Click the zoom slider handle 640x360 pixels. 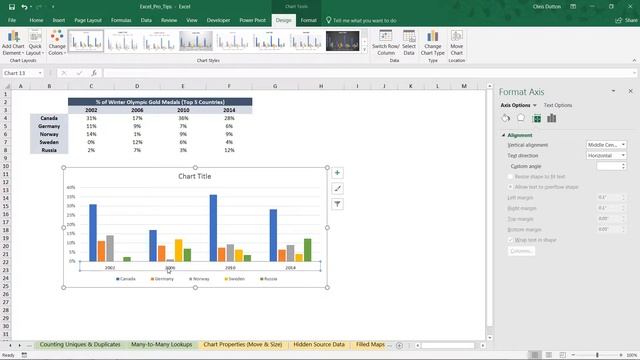click(x=597, y=355)
